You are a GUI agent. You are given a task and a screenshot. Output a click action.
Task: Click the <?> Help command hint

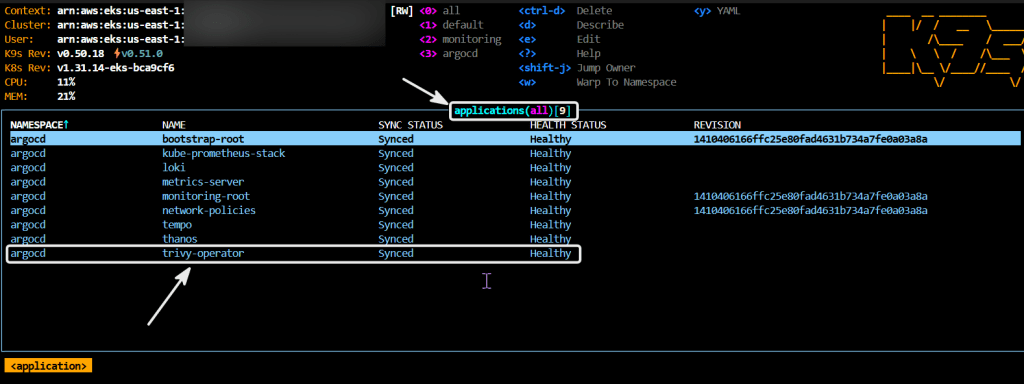[559, 54]
